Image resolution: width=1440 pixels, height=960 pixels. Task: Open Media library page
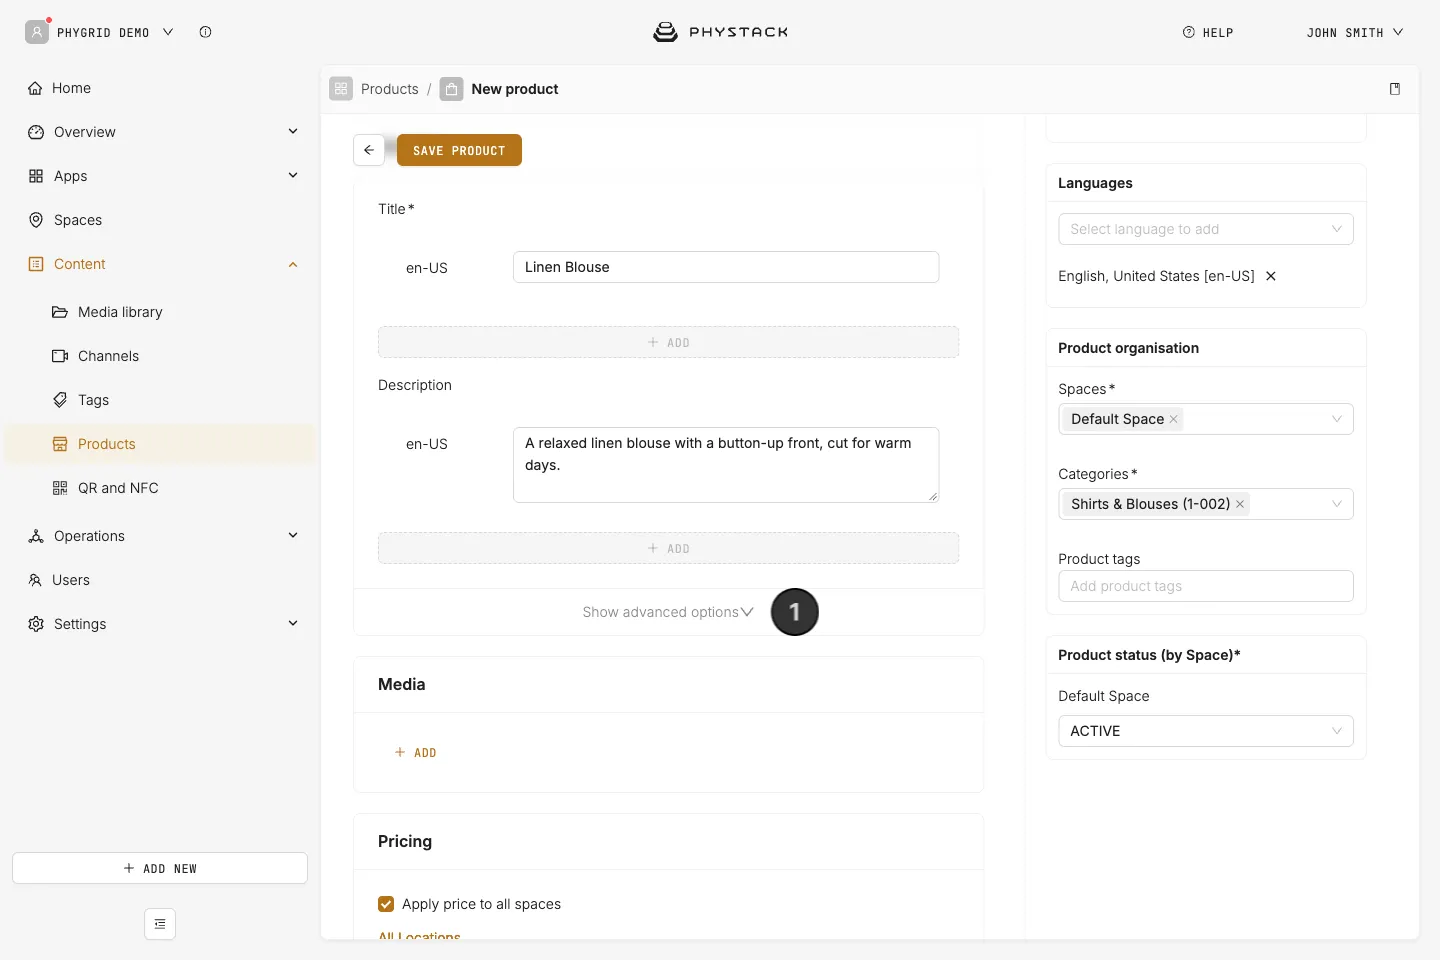pyautogui.click(x=160, y=312)
